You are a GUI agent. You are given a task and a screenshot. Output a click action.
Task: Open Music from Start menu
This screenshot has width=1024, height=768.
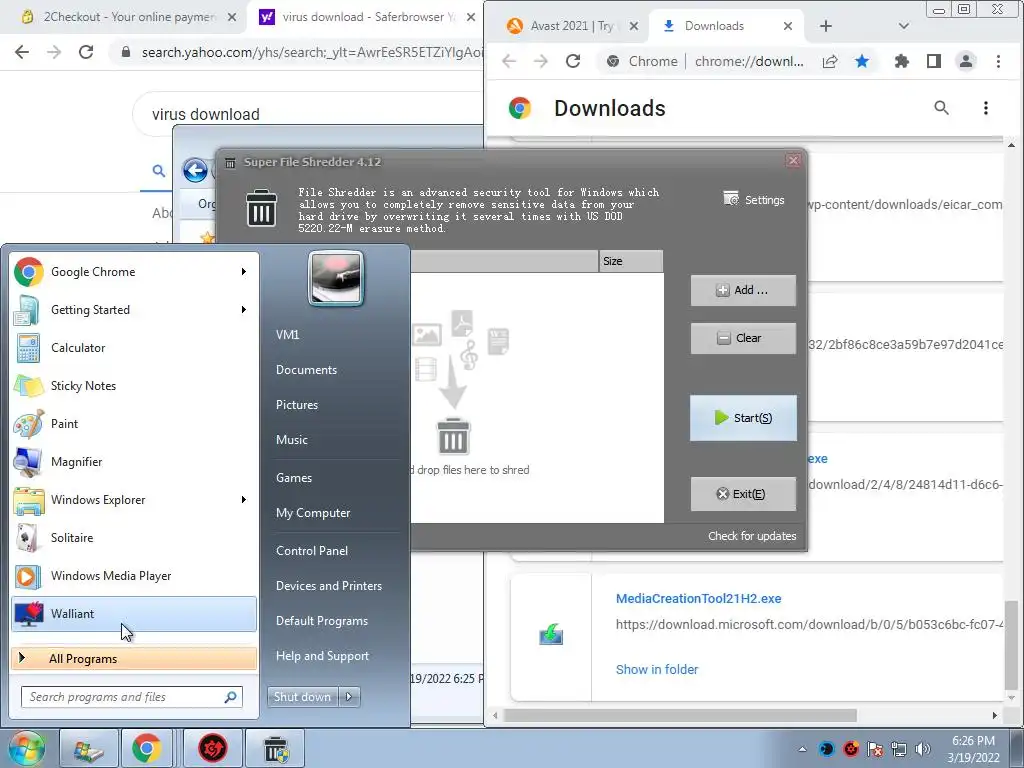tap(291, 440)
